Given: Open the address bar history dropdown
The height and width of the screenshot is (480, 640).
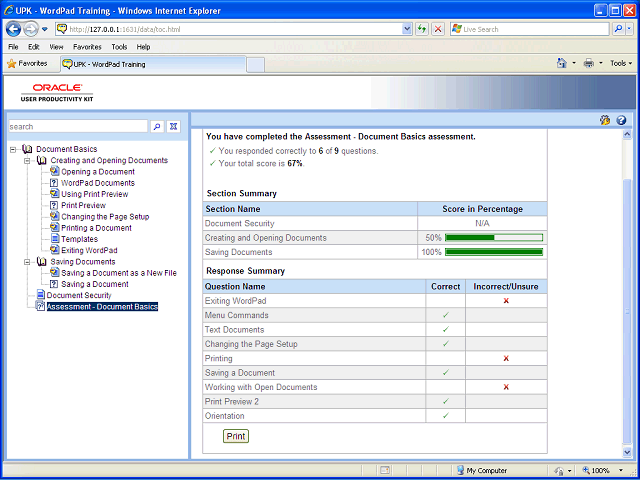Looking at the screenshot, I should (x=407, y=29).
